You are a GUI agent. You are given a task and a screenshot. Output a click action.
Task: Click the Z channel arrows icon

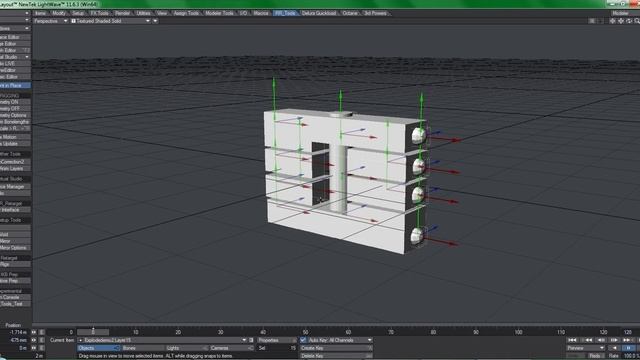pyautogui.click(x=34, y=348)
